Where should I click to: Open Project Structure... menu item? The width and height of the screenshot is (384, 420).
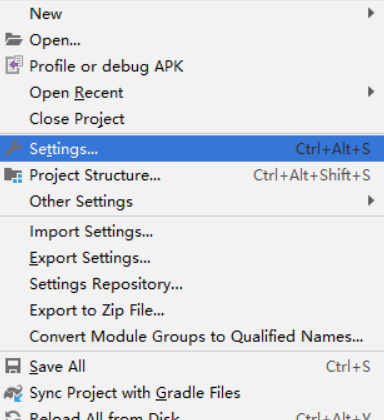(192, 175)
